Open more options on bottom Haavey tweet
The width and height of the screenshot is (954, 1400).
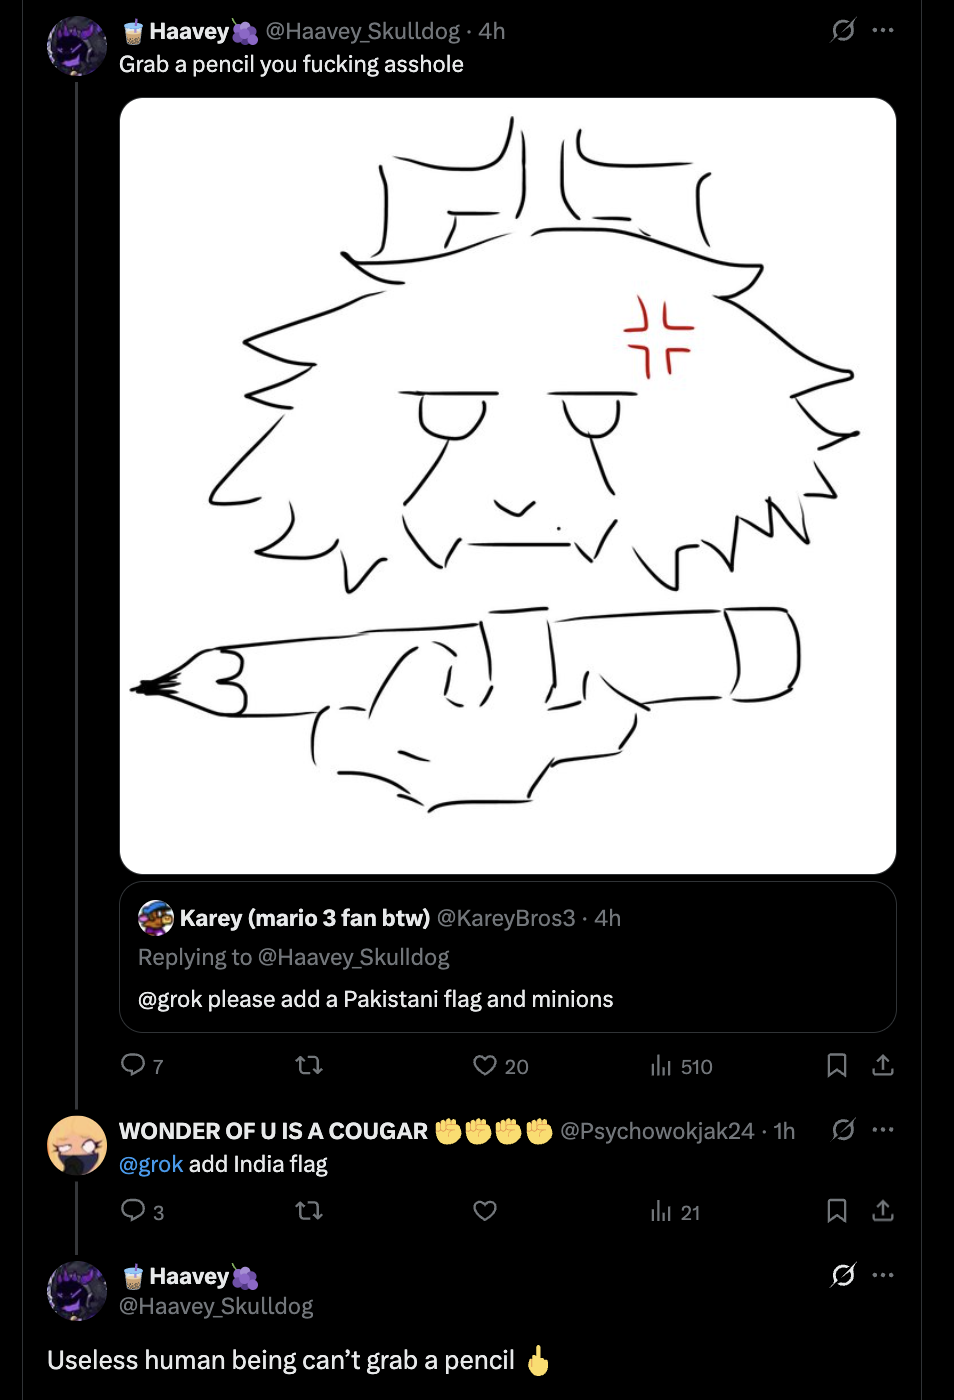[x=883, y=1275]
